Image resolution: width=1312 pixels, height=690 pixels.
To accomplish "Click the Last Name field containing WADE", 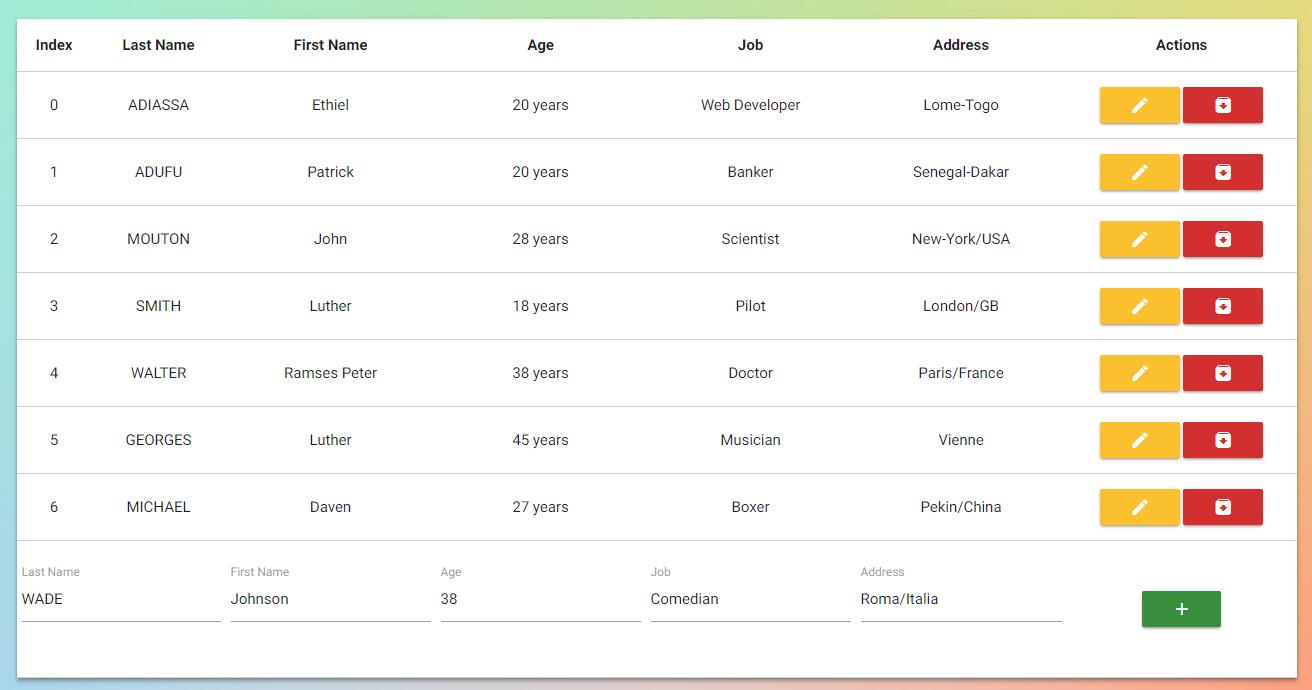I will pyautogui.click(x=120, y=599).
